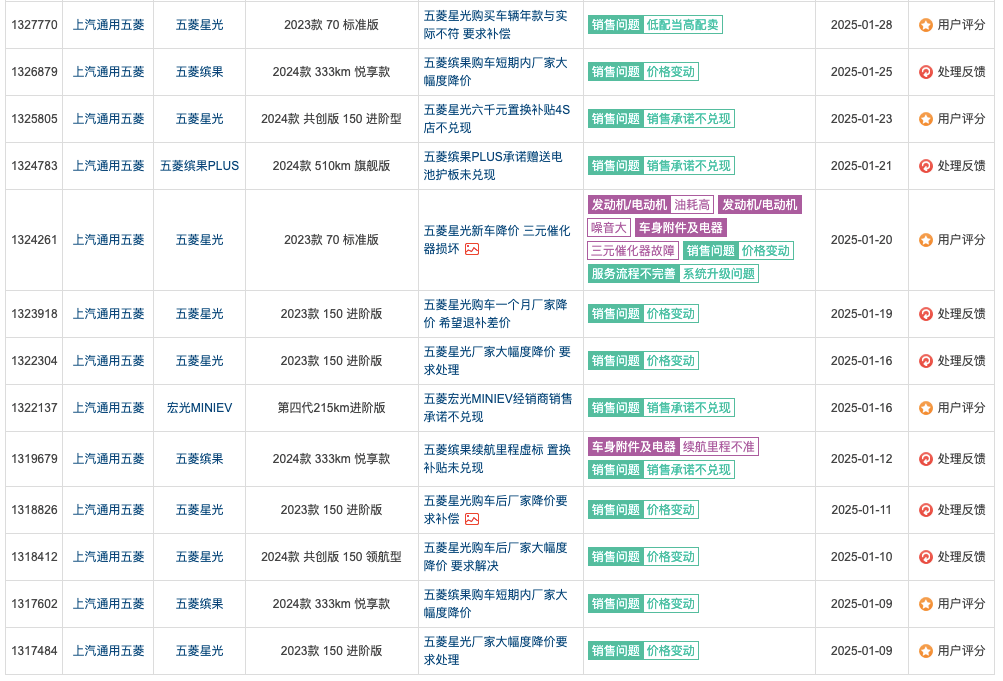1003x681 pixels.
Task: Open complaint 五菱宏光MINIEV经销商销售承诺不兑现
Action: pos(498,408)
